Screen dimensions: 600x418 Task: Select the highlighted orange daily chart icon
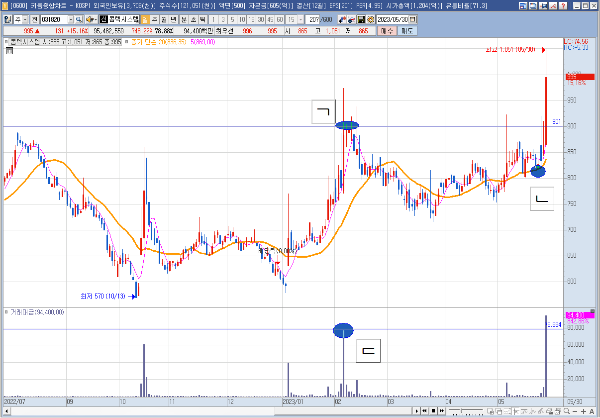(145, 20)
